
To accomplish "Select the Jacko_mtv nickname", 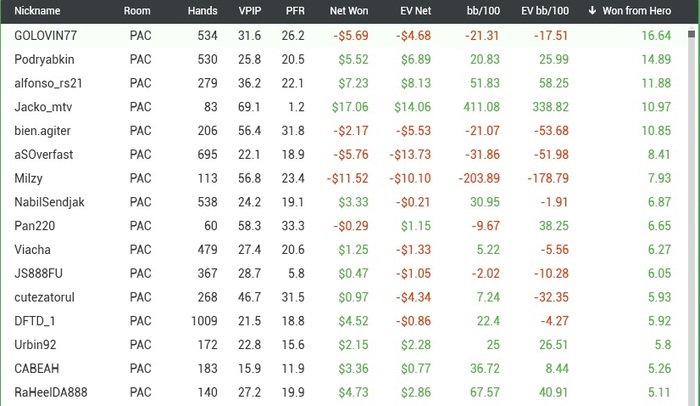I will pos(43,107).
